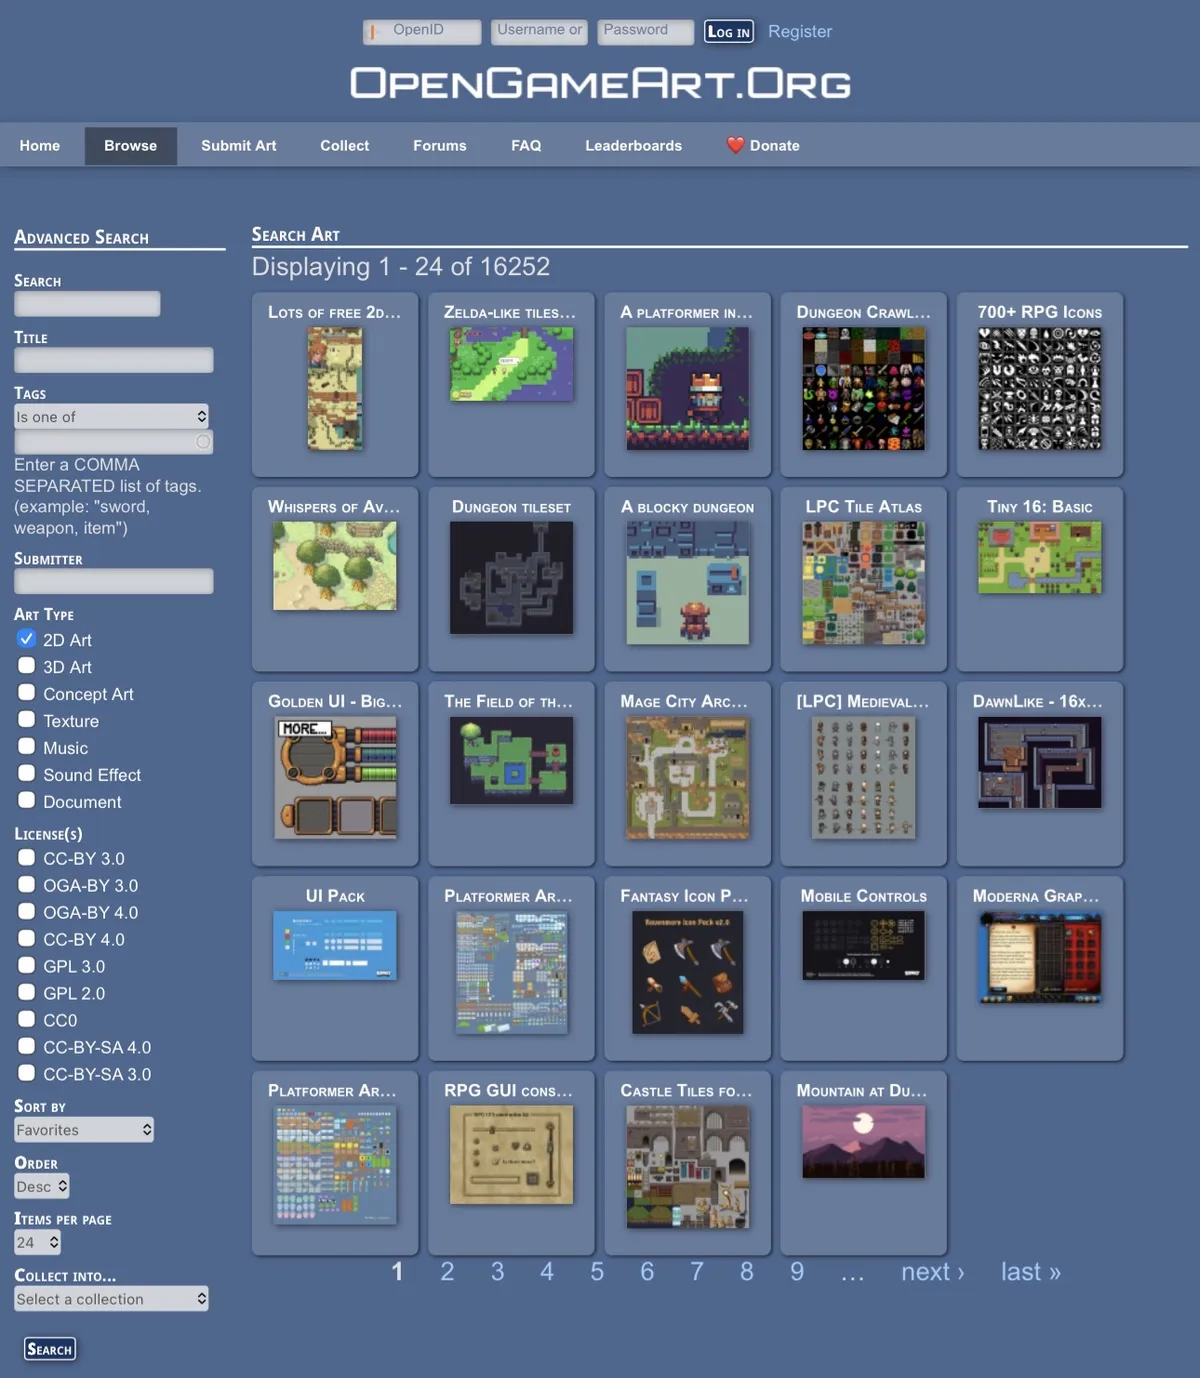This screenshot has height=1378, width=1200.
Task: Open [LPC] Medieval thumbnail image
Action: point(863,778)
